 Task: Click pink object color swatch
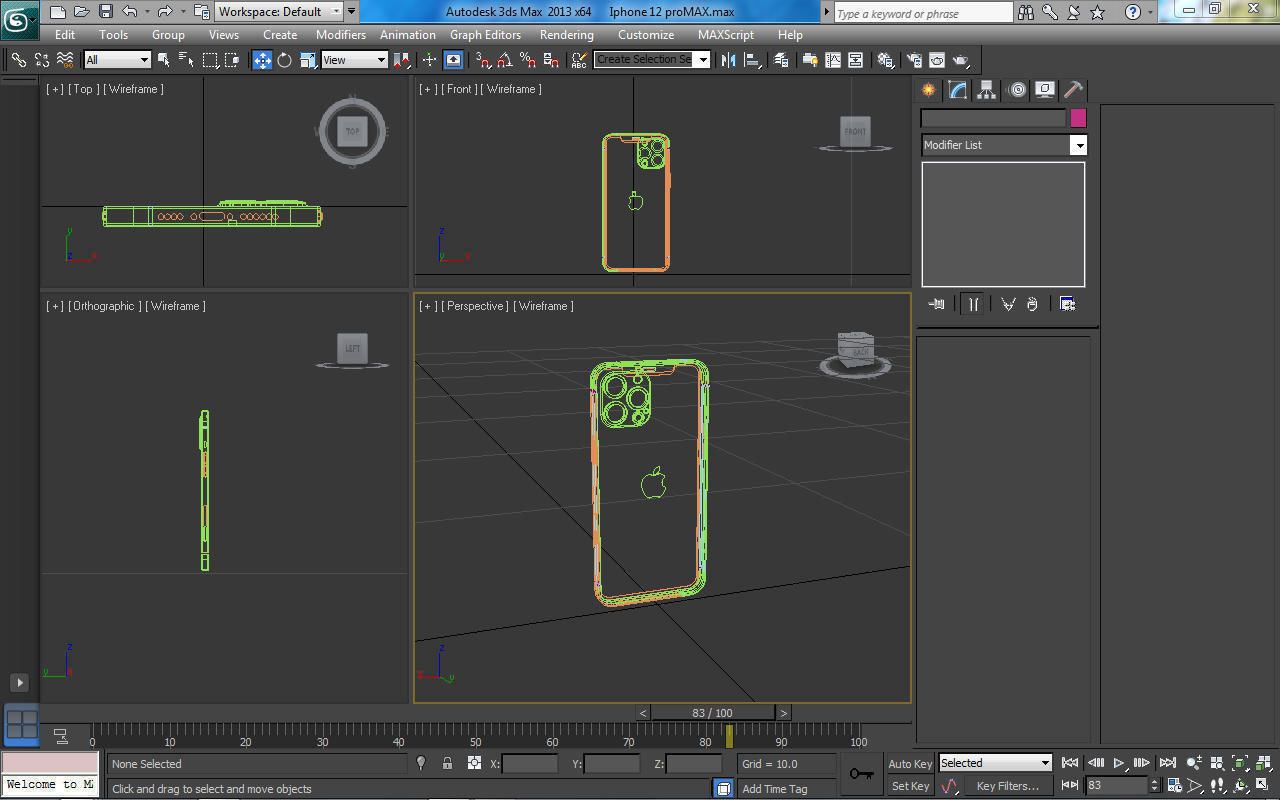(1078, 118)
